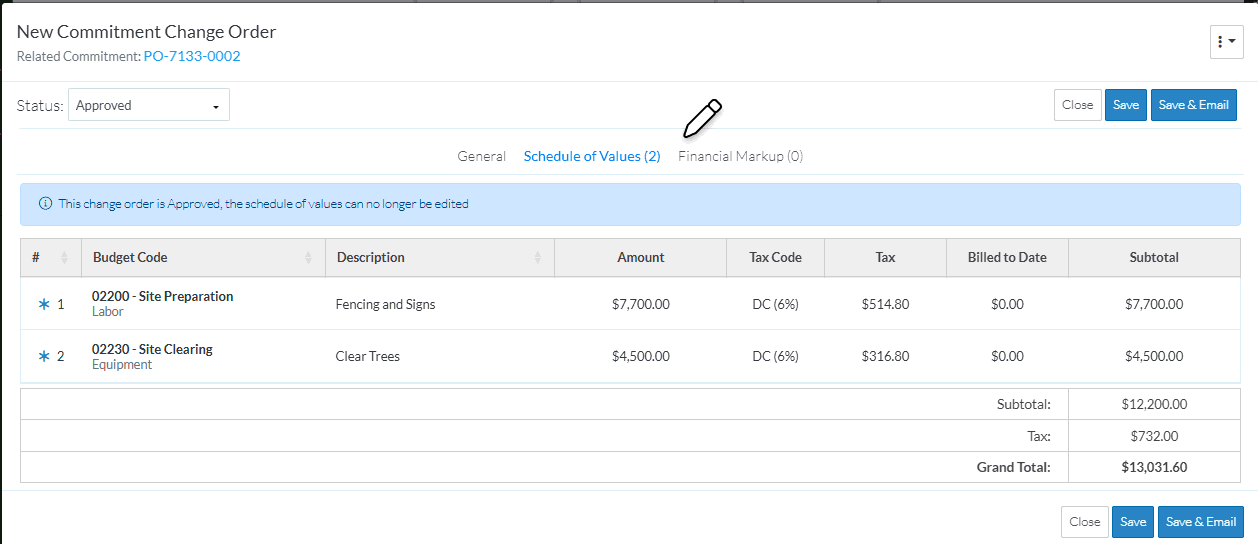Click the $4,500.00 amount cell
This screenshot has width=1258, height=544.
coord(641,356)
